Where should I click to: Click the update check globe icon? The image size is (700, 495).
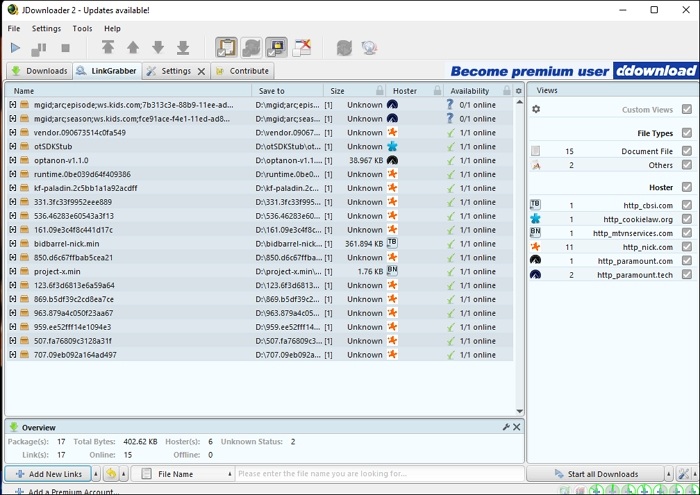(x=370, y=48)
